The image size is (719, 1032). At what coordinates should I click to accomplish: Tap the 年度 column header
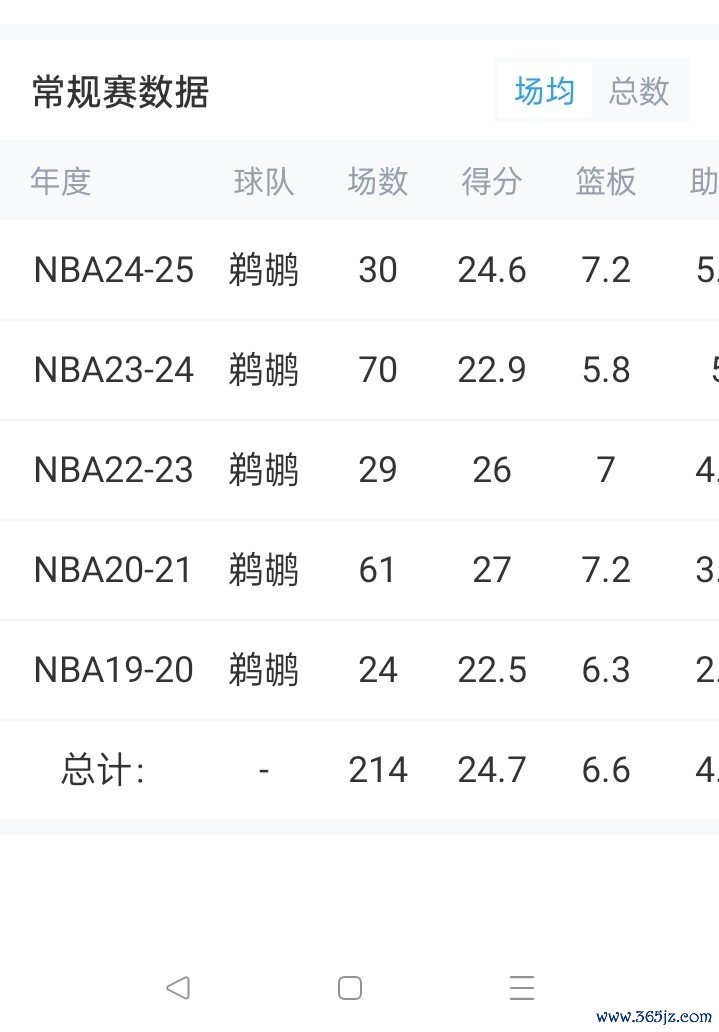click(61, 181)
